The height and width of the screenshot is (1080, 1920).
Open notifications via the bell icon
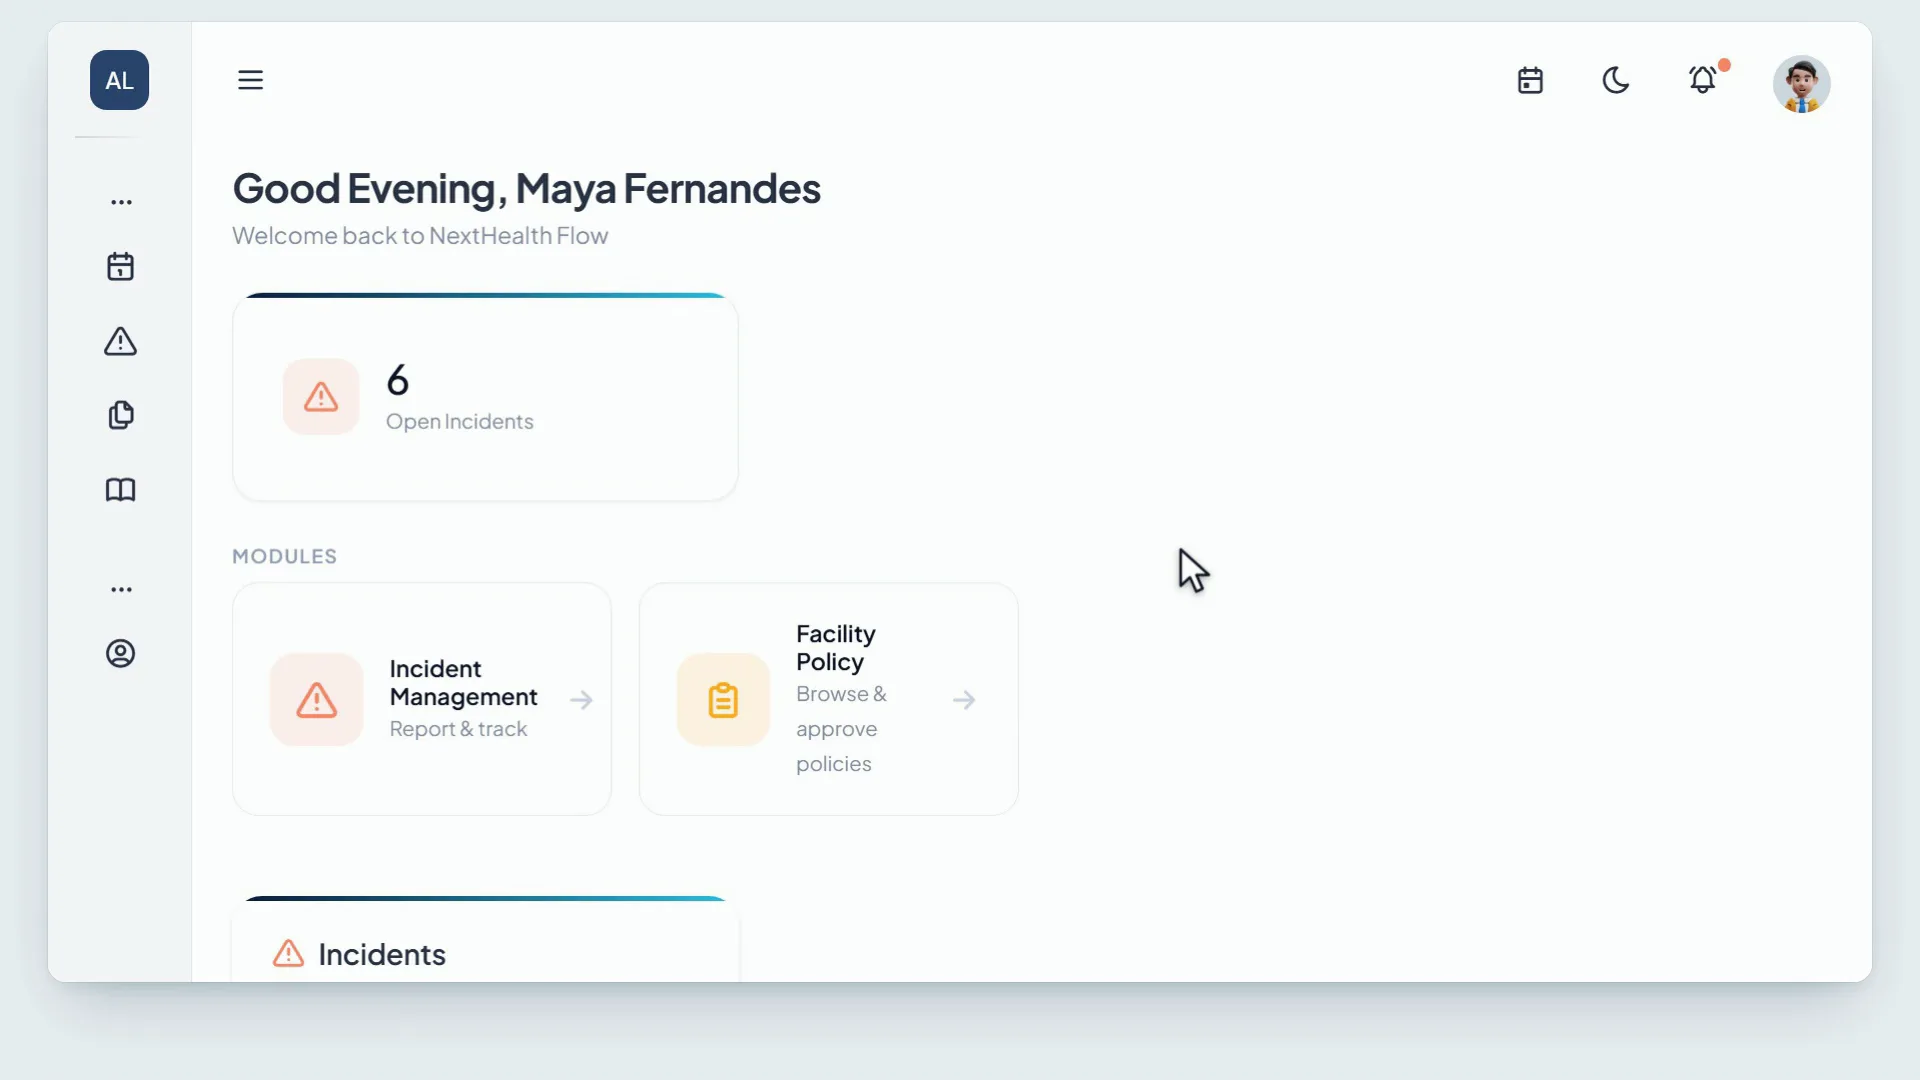pyautogui.click(x=1702, y=80)
